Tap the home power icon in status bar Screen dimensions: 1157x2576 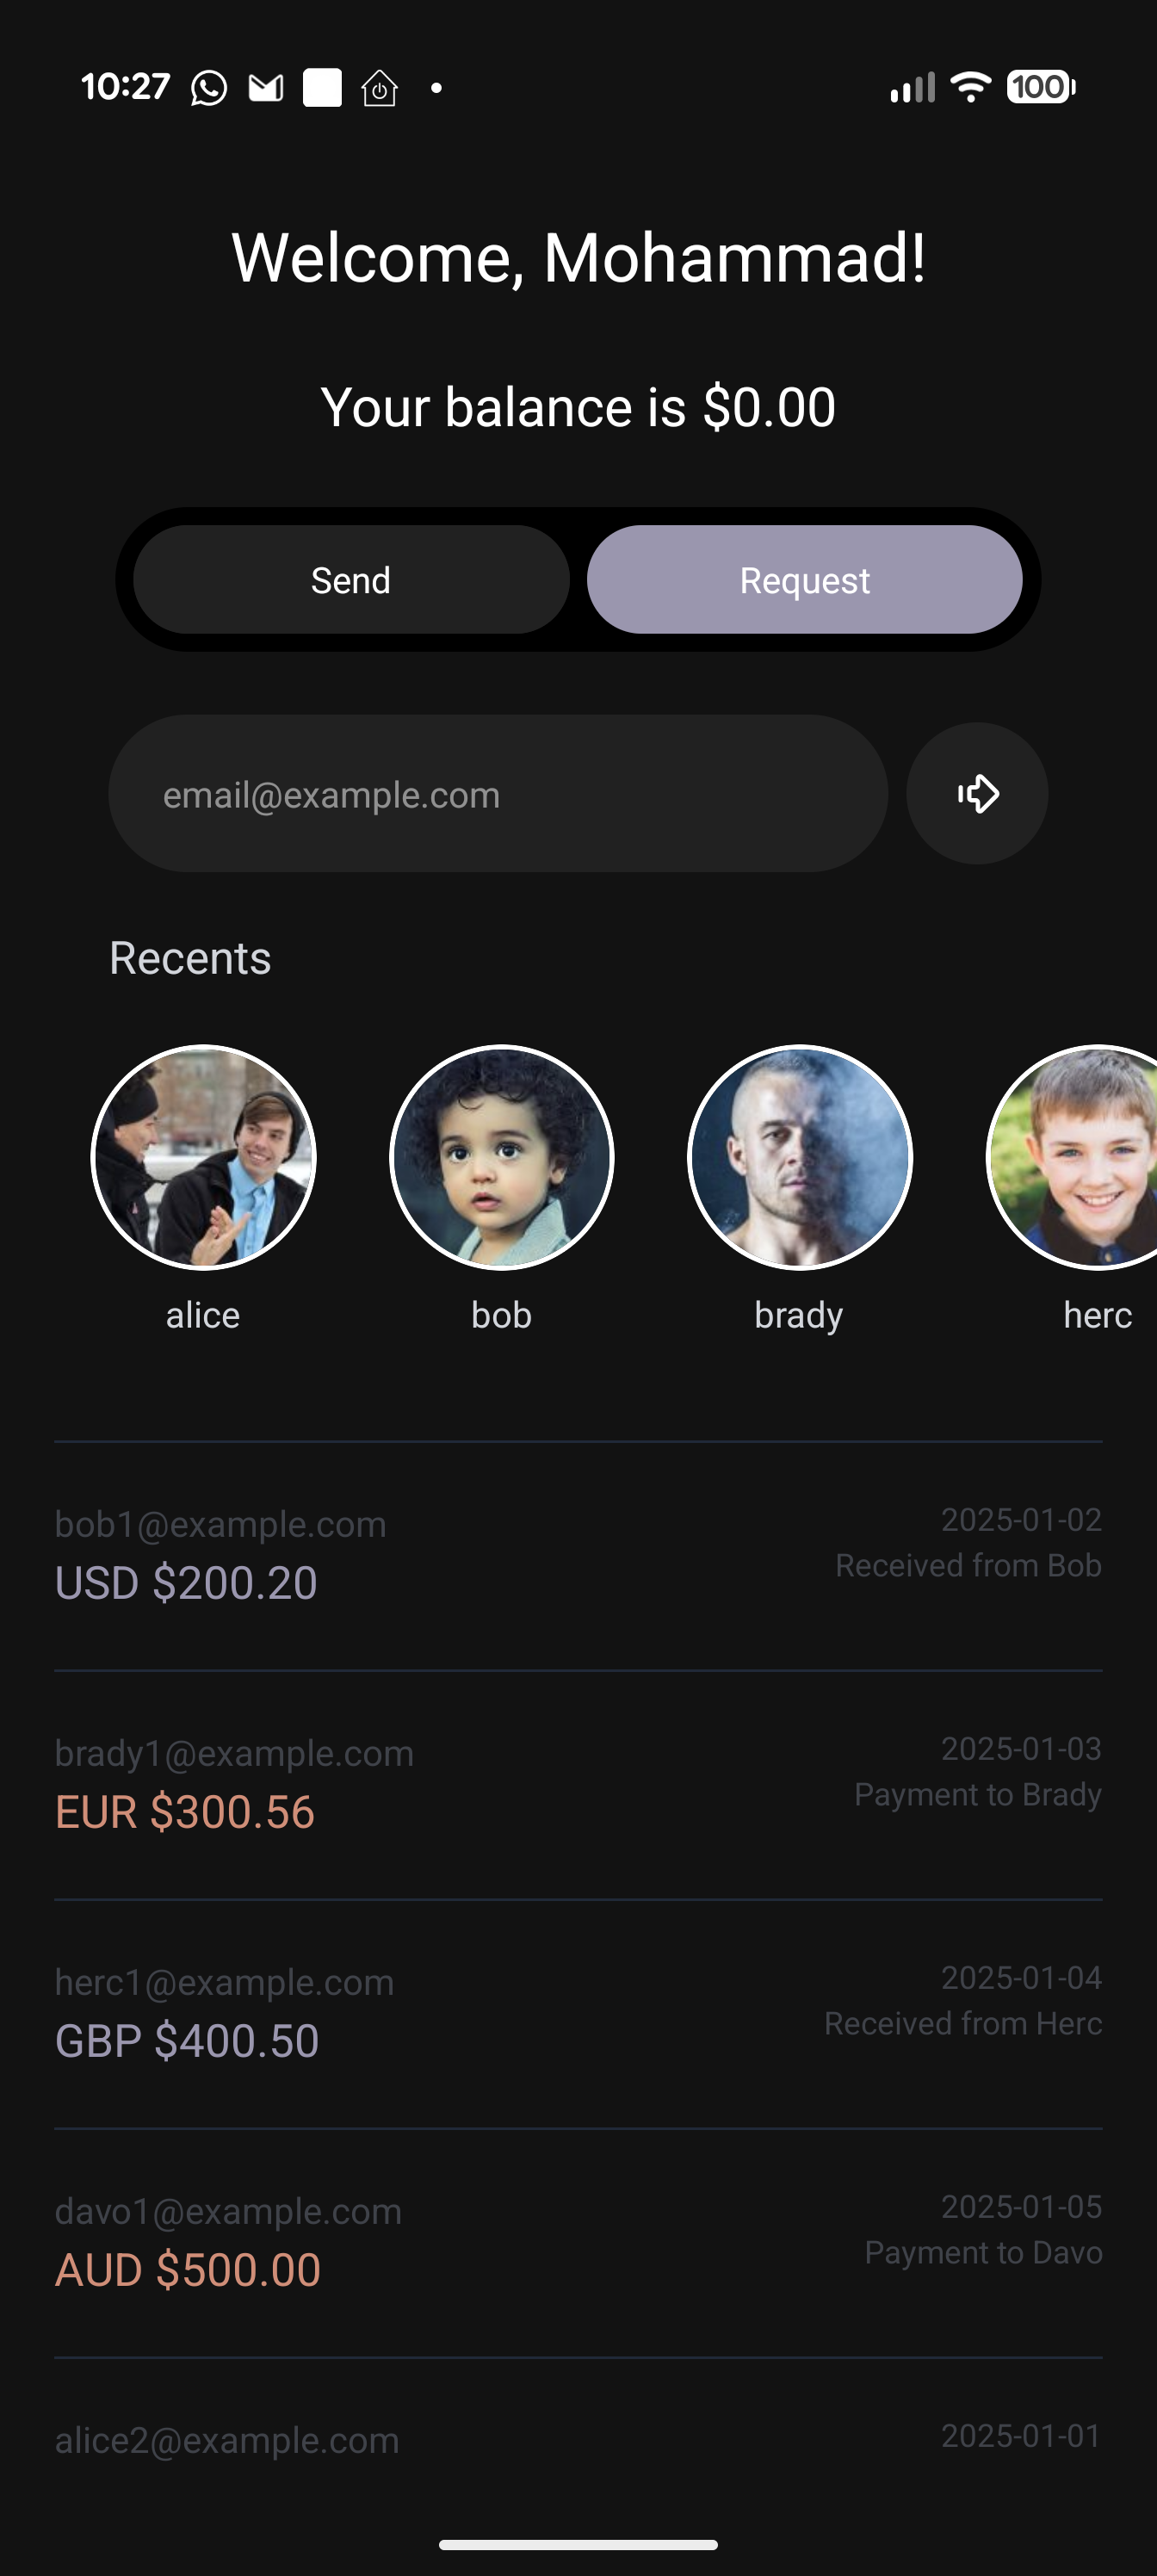click(x=379, y=88)
